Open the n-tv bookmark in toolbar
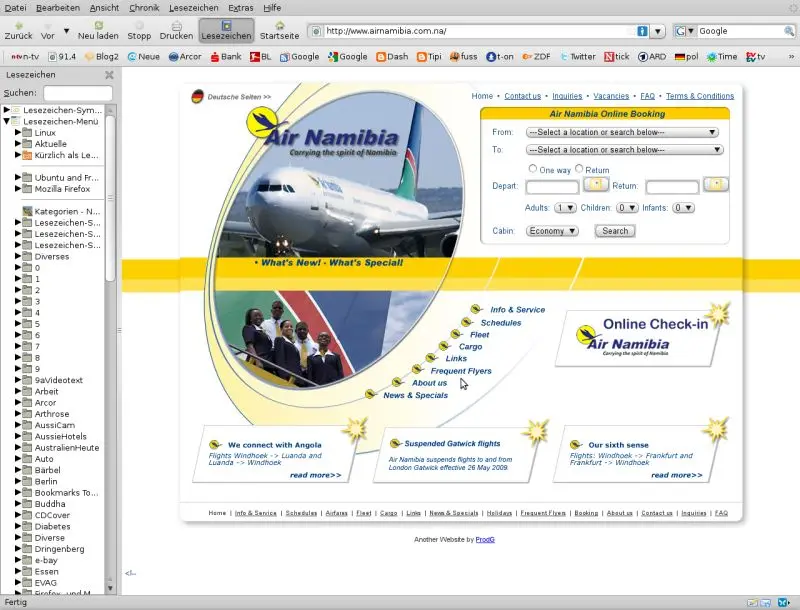The width and height of the screenshot is (800, 610). click(25, 57)
